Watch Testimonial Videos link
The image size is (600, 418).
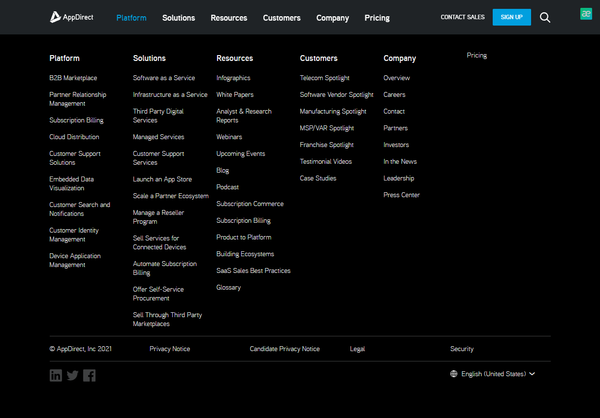(326, 162)
